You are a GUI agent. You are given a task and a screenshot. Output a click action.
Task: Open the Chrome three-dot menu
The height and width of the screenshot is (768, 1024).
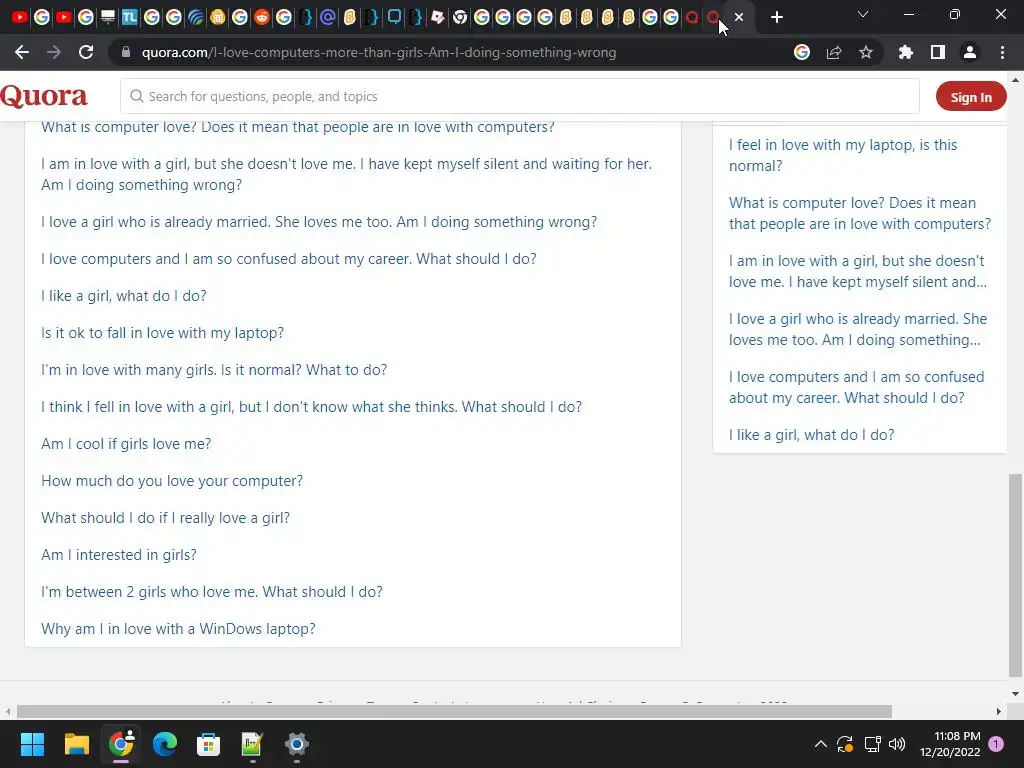pos(1002,52)
